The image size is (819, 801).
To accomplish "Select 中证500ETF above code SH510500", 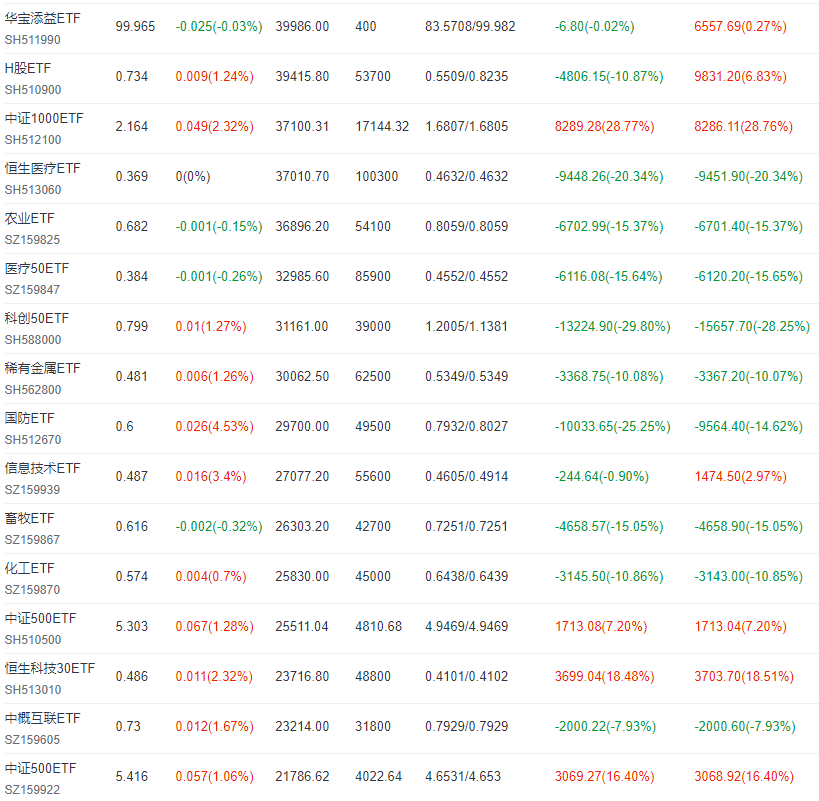I will coord(41,618).
